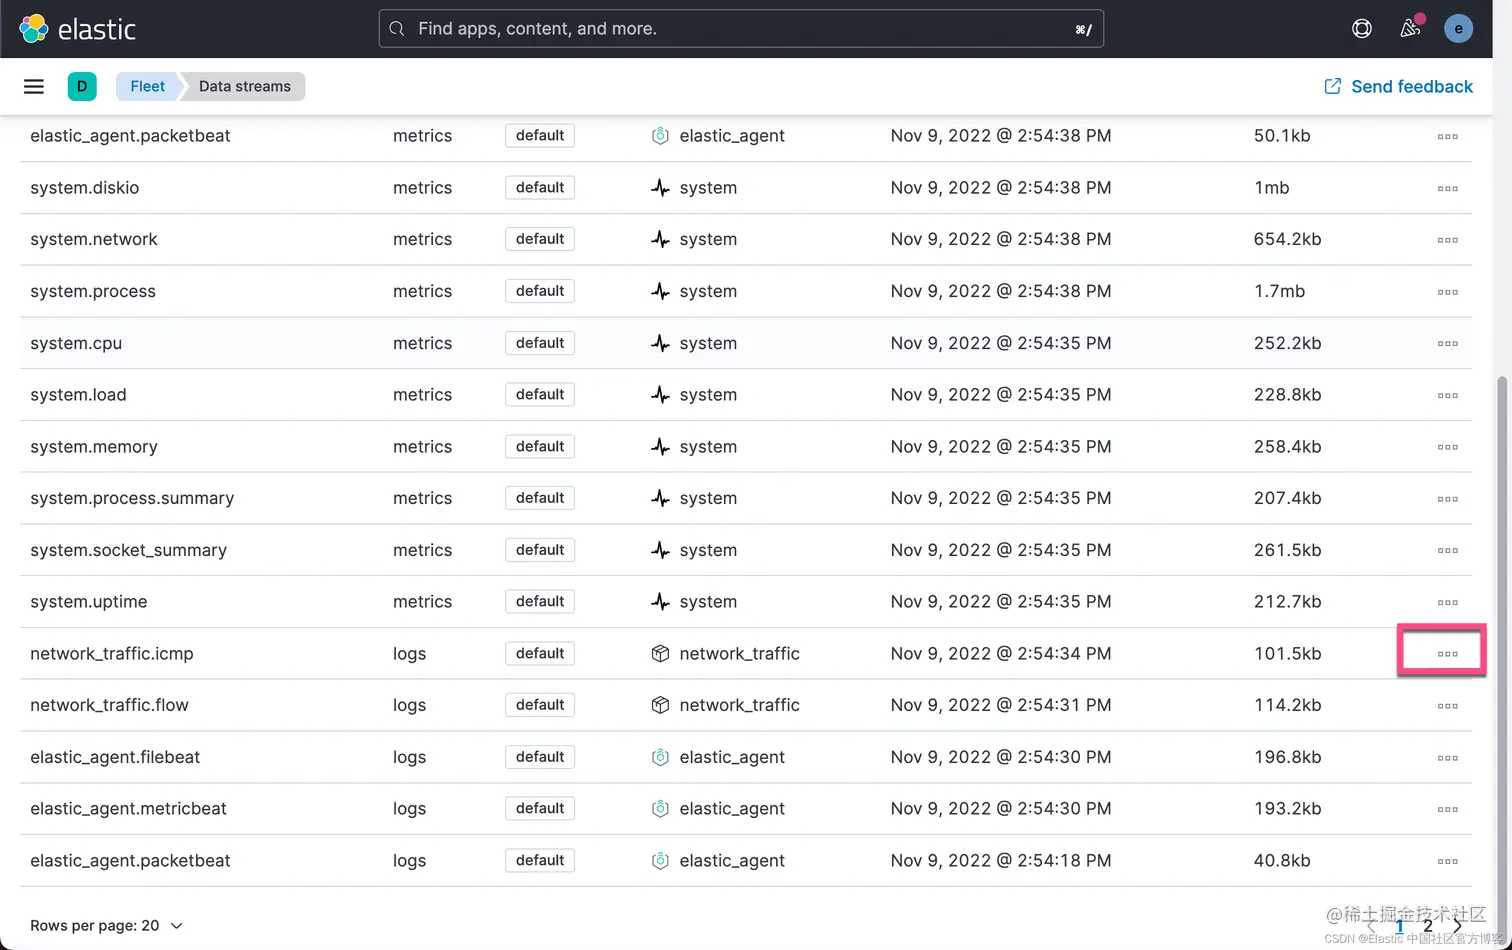
Task: Select the Data streams breadcrumb
Action: coord(245,86)
